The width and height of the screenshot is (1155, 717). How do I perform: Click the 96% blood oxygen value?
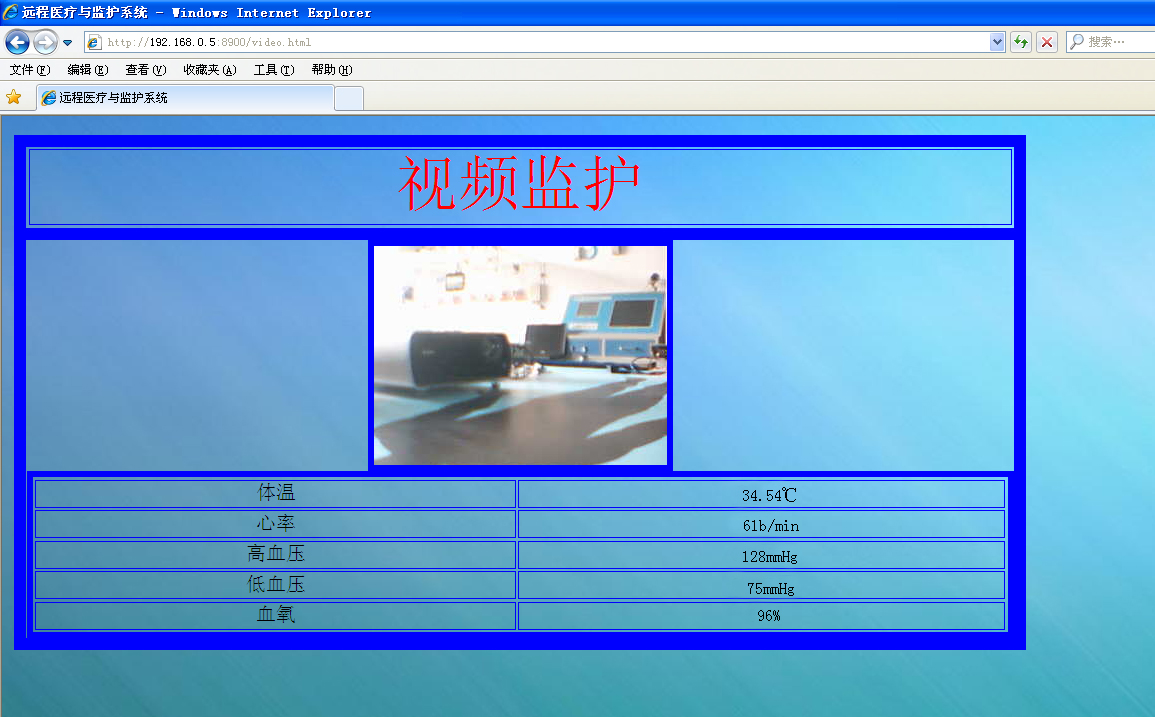(768, 616)
